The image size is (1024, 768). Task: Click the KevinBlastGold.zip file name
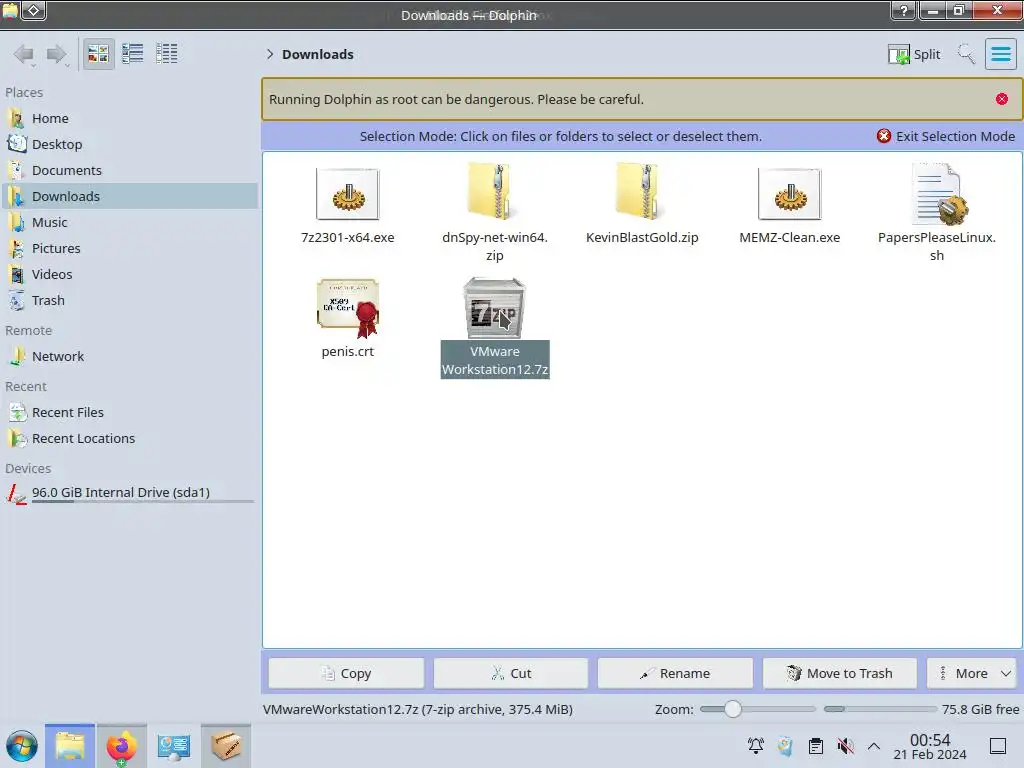642,238
